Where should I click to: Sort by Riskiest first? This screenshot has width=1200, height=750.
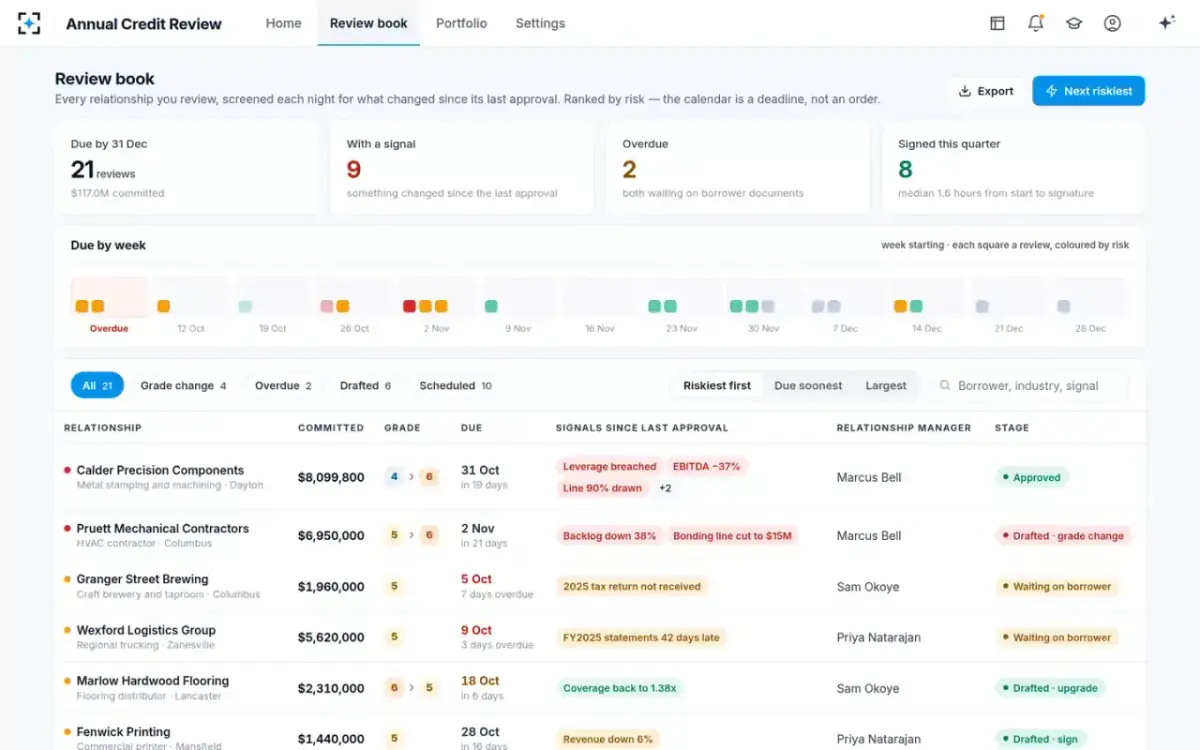717,386
